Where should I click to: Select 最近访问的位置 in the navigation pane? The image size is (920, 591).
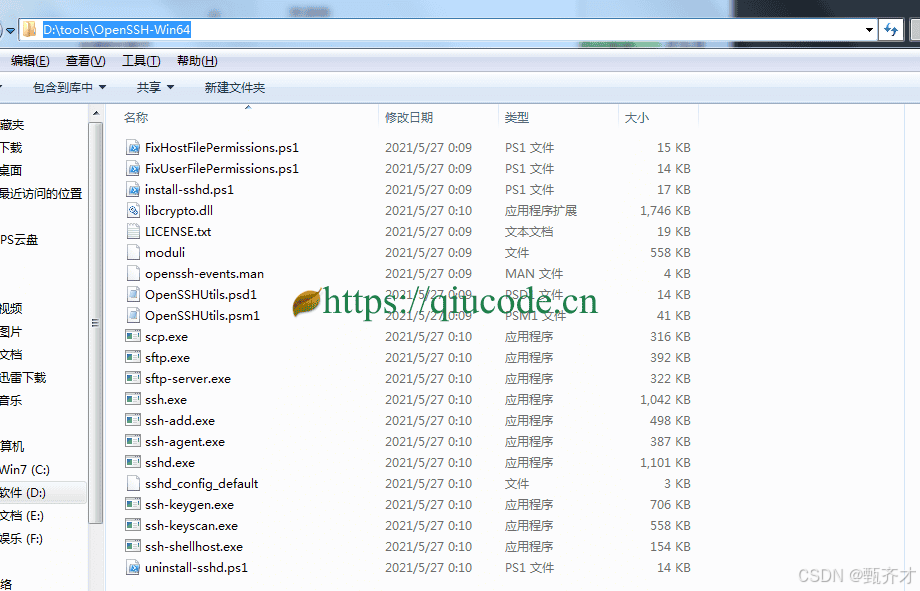(41, 194)
